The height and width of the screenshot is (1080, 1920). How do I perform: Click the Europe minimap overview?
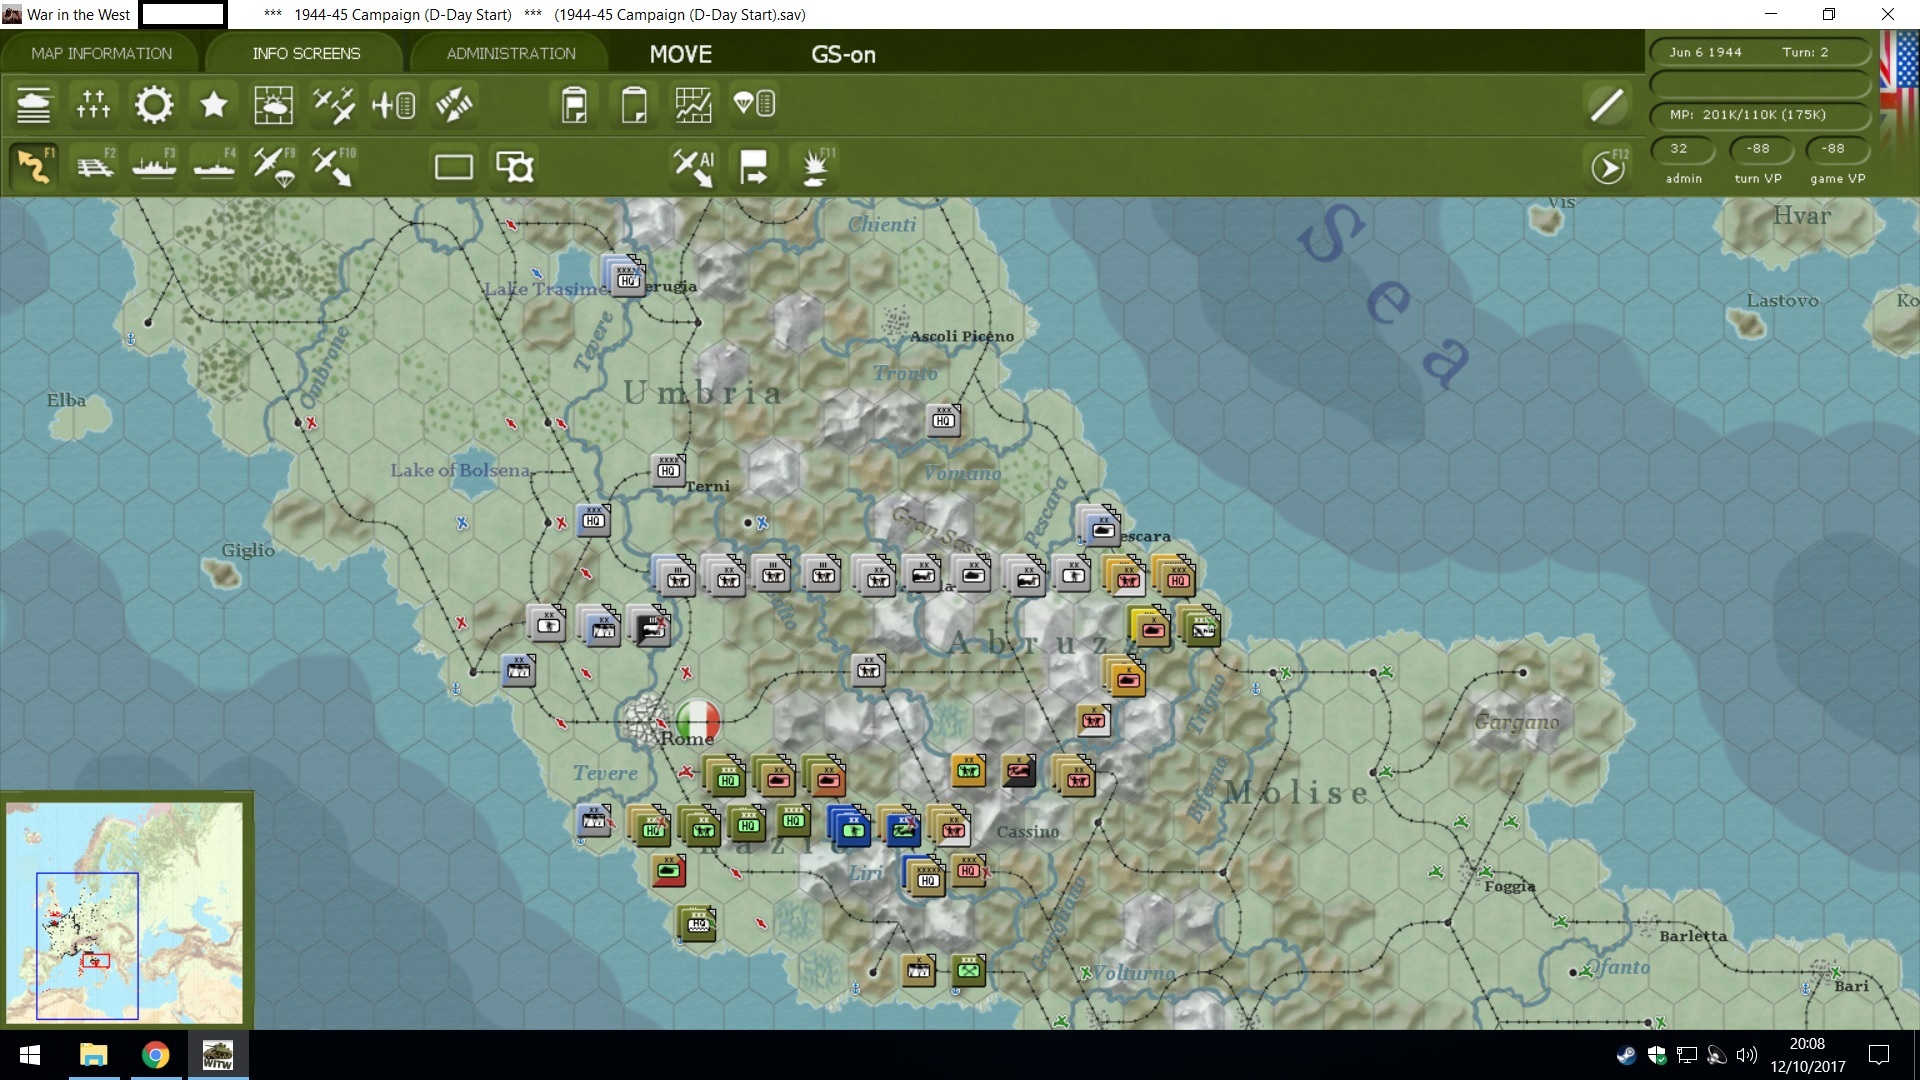coord(124,912)
